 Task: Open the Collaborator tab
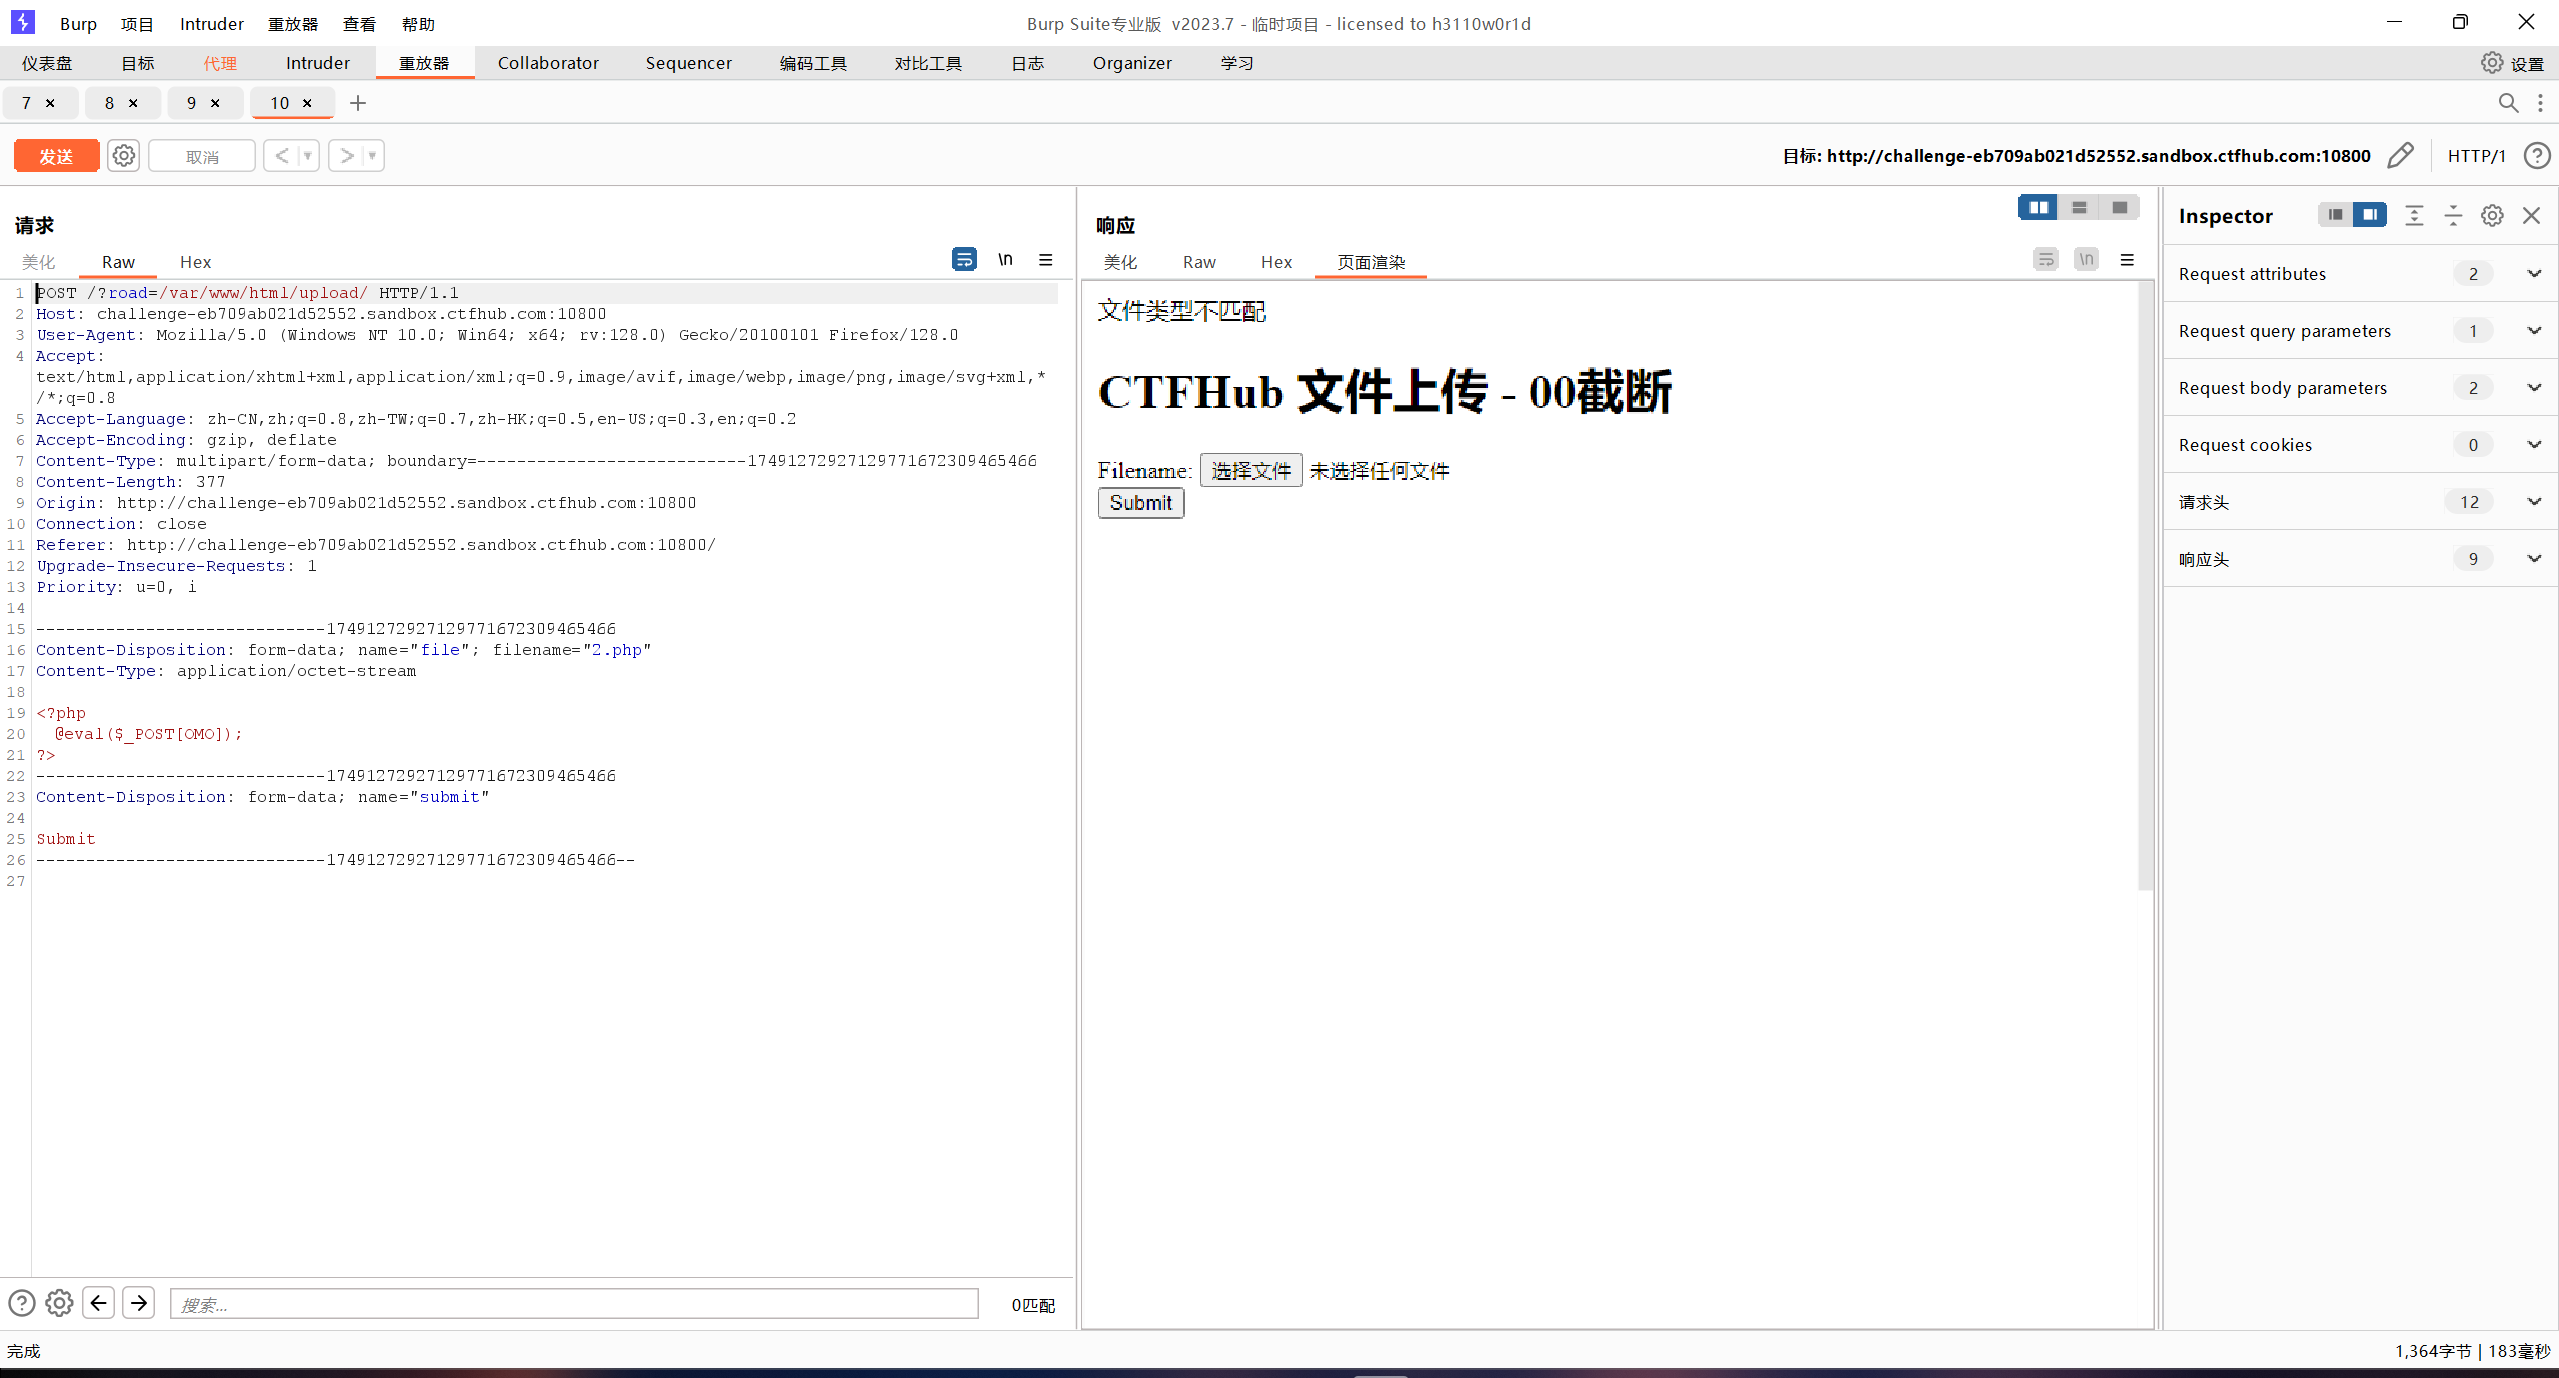tap(548, 63)
